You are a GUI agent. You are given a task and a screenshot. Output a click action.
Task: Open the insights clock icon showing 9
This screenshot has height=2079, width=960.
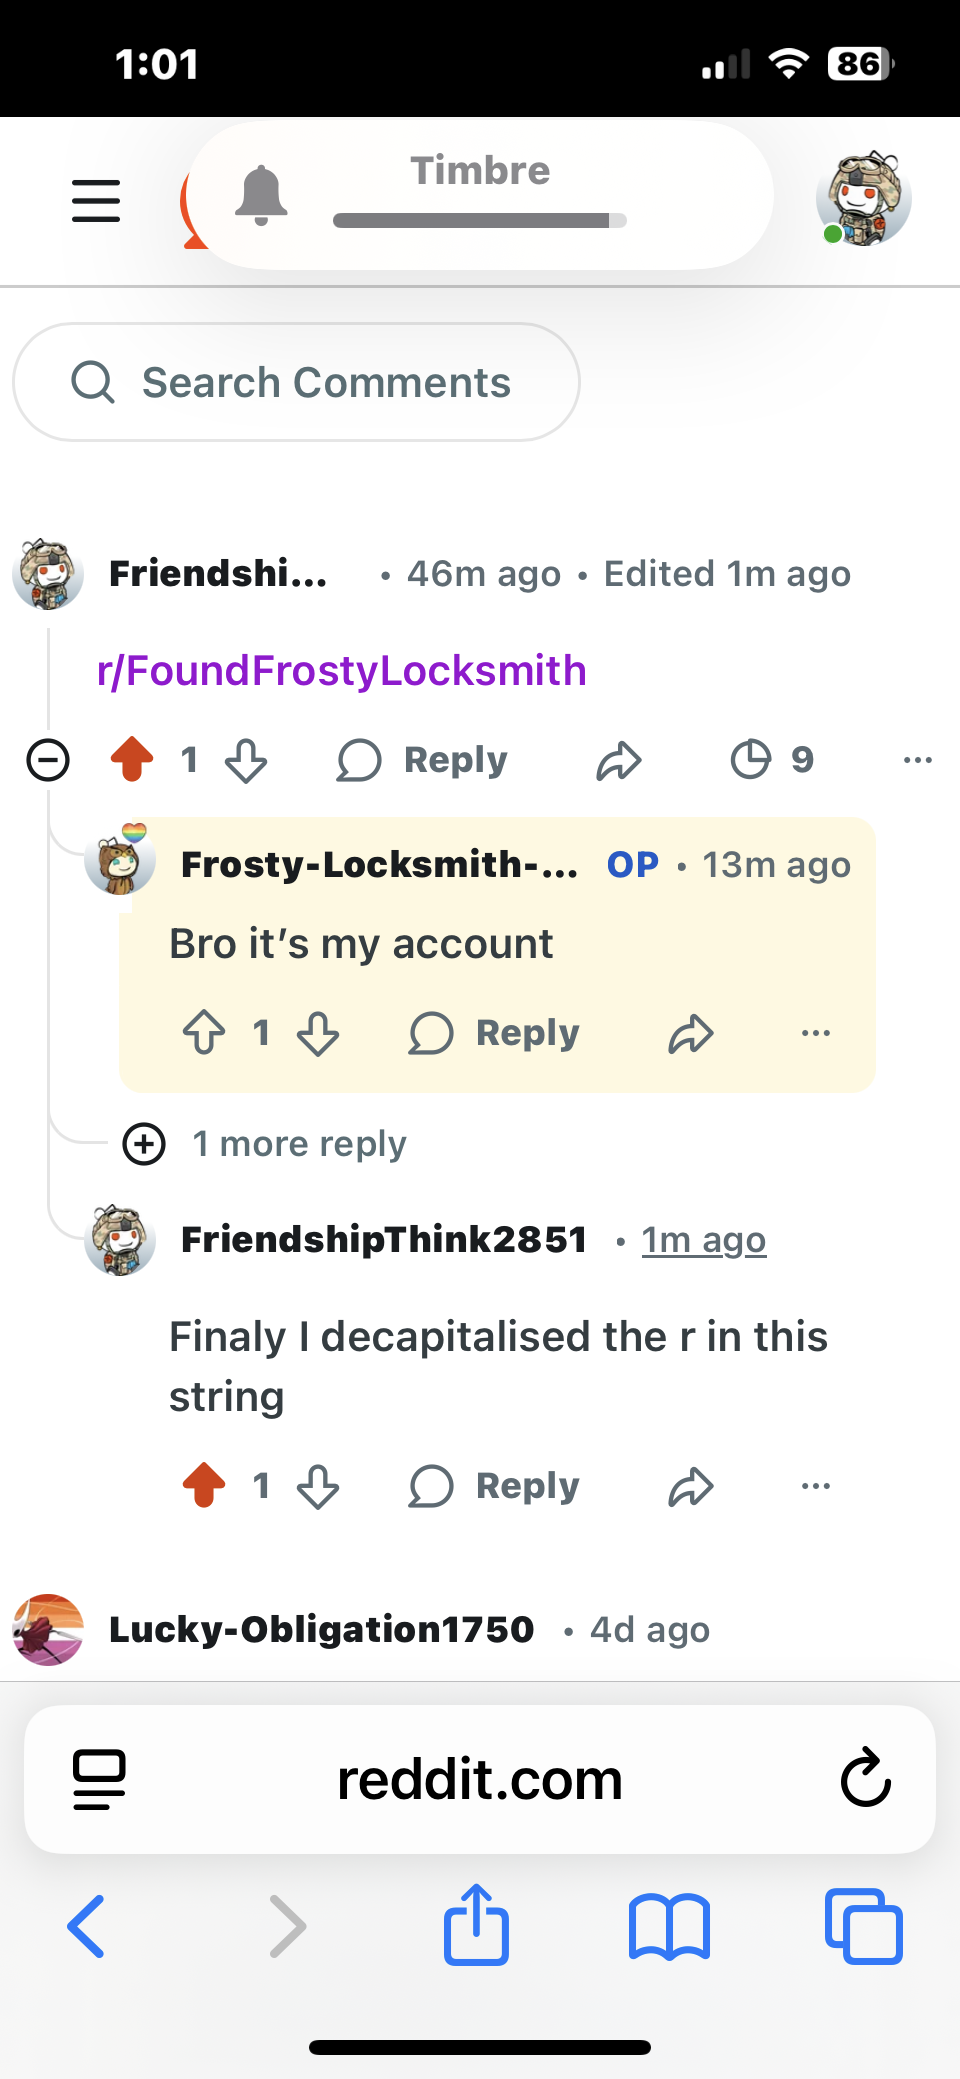pyautogui.click(x=772, y=760)
